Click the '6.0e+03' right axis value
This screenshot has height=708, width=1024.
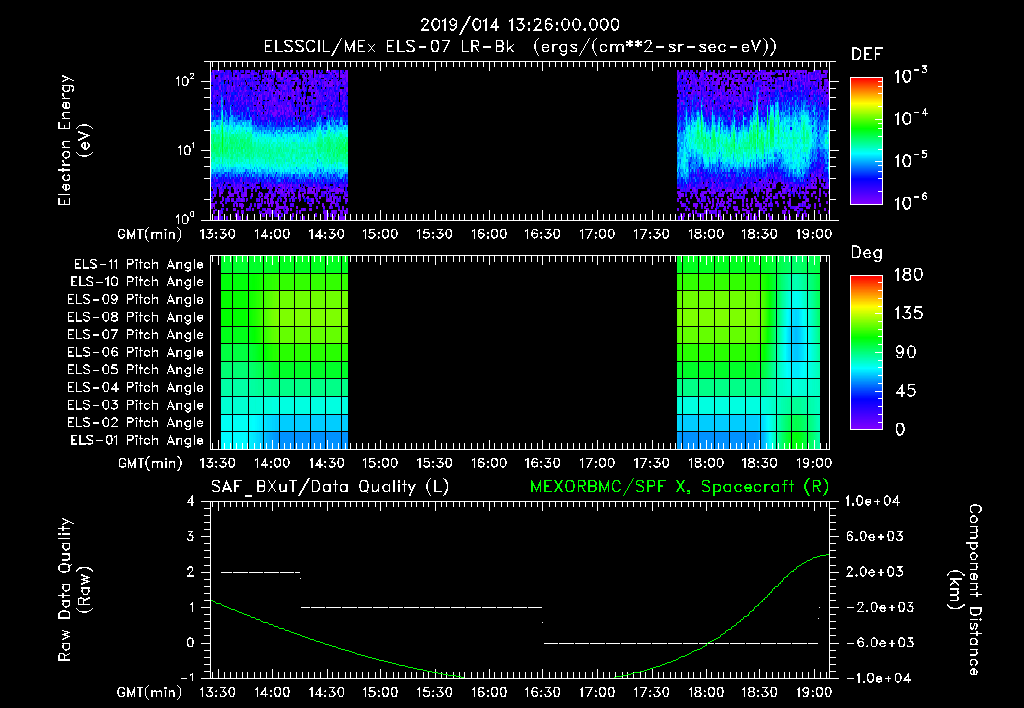click(x=875, y=536)
